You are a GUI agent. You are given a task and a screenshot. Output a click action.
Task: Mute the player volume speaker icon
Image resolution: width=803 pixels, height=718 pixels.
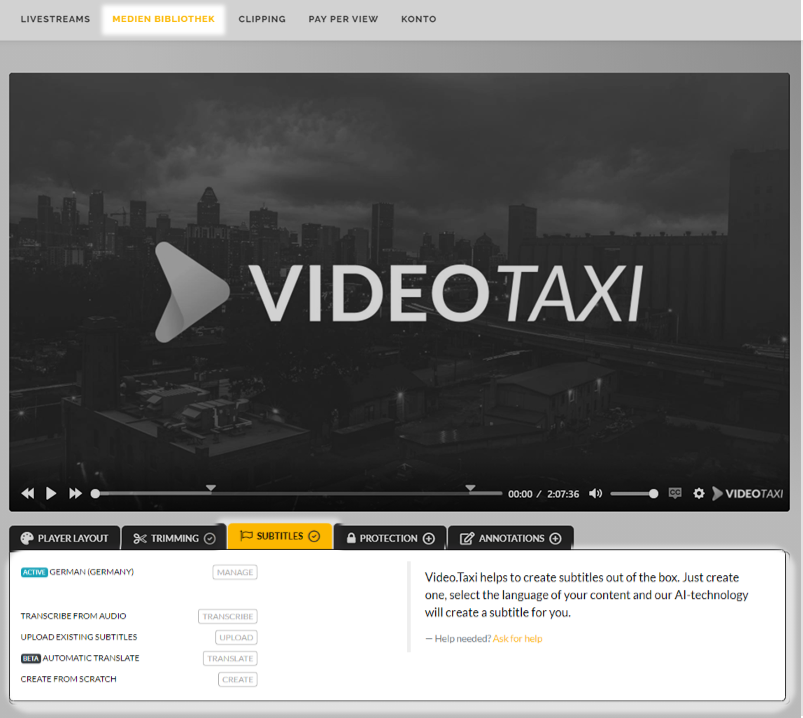(x=595, y=493)
